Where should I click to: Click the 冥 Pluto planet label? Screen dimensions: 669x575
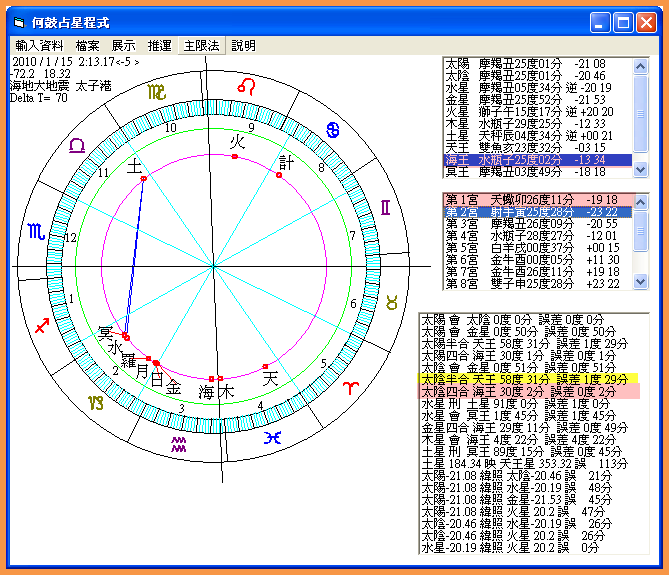pyautogui.click(x=105, y=333)
